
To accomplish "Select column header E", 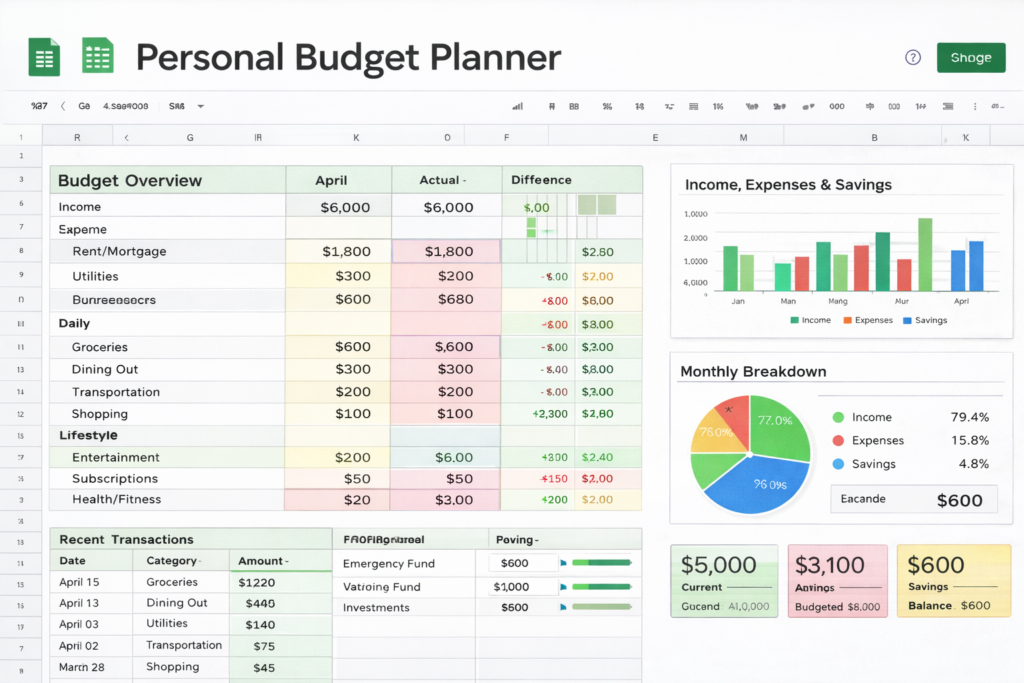I will pos(655,136).
